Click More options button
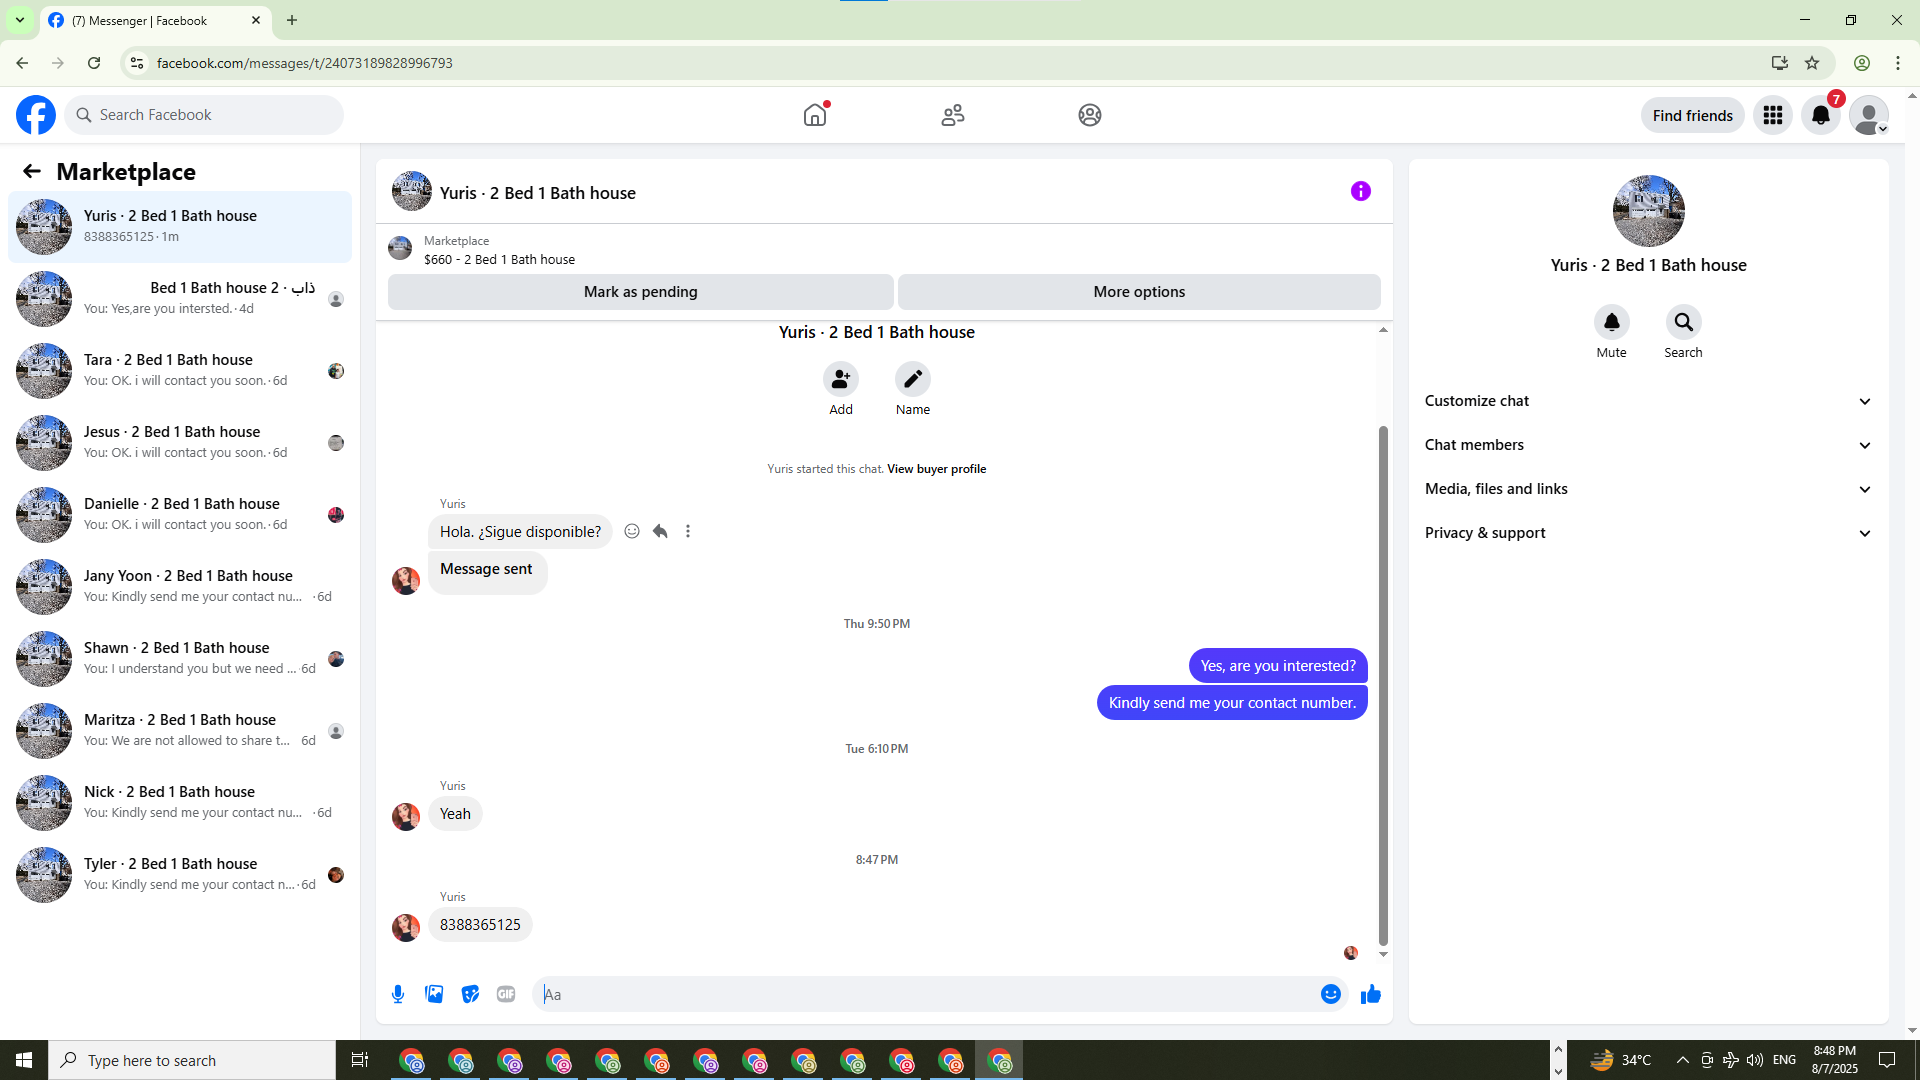This screenshot has width=1920, height=1080. (x=1139, y=292)
